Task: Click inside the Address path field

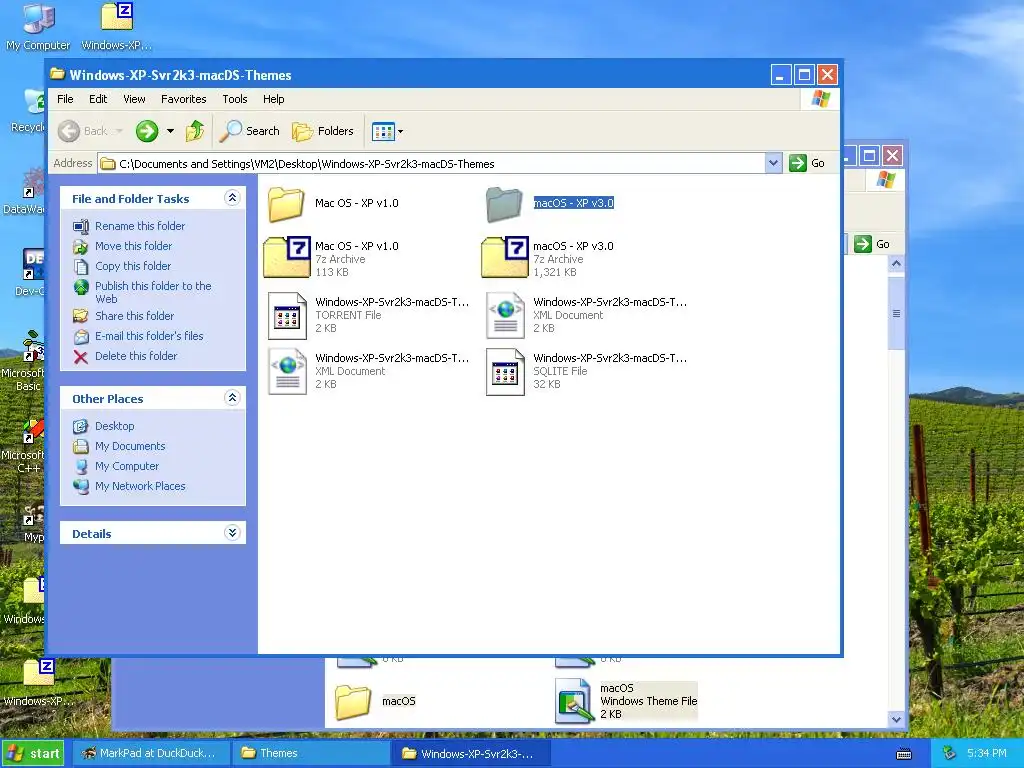Action: pos(432,164)
